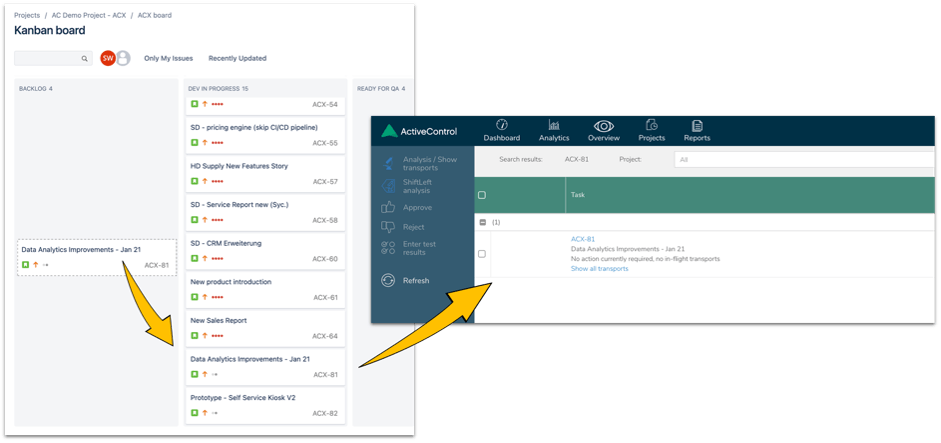The width and height of the screenshot is (941, 443).
Task: Click the BACKLOG 4 column header
Action: (35, 89)
